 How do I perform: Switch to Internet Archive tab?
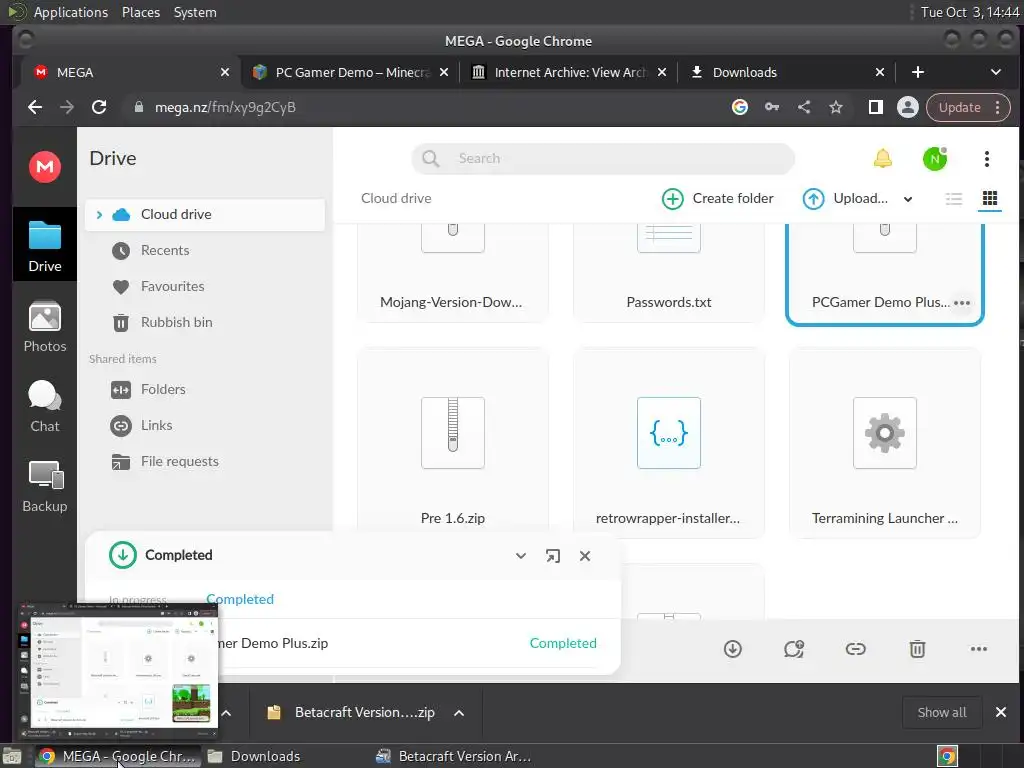pyautogui.click(x=569, y=72)
